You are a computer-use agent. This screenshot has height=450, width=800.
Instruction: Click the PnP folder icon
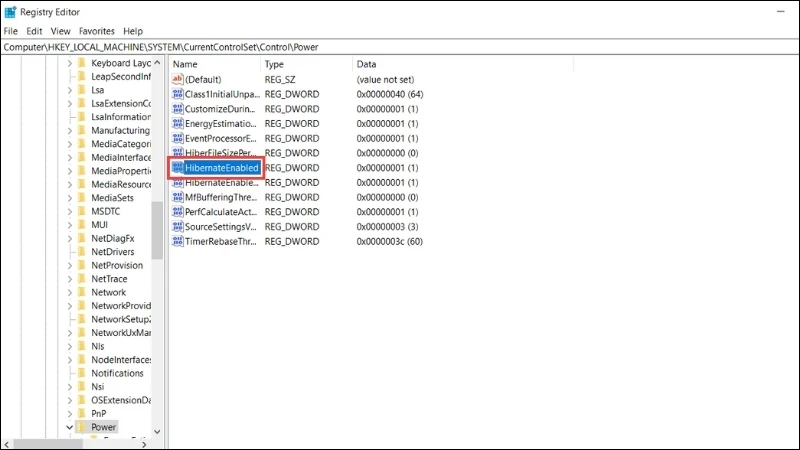coord(82,413)
